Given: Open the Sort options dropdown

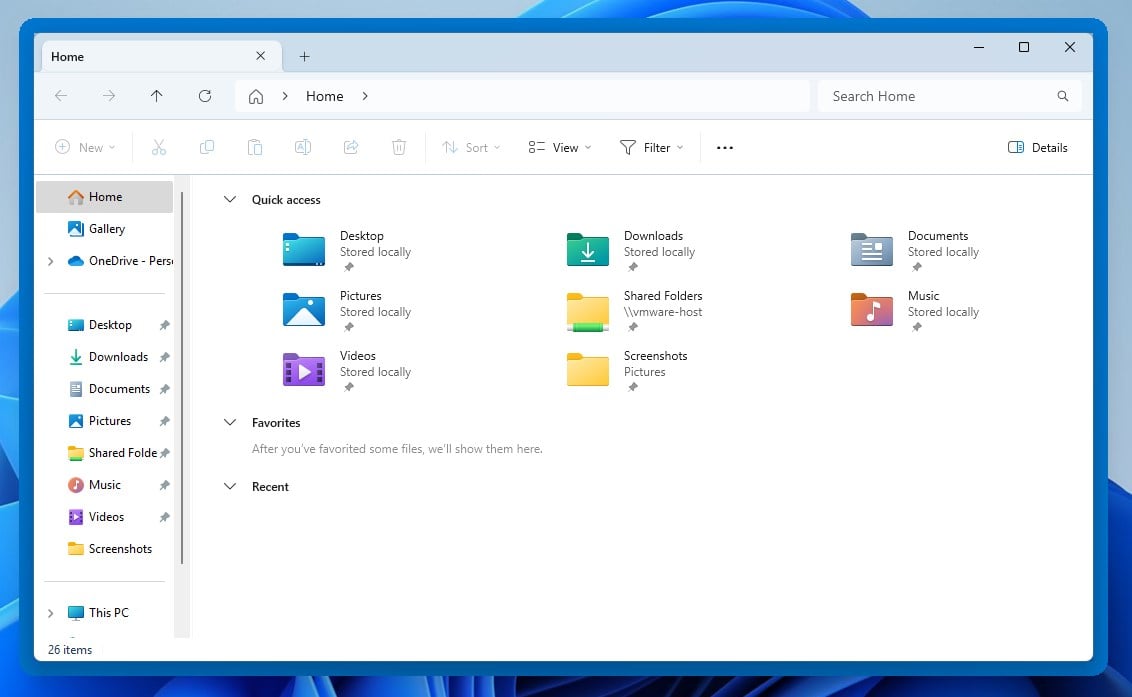Looking at the screenshot, I should point(471,147).
